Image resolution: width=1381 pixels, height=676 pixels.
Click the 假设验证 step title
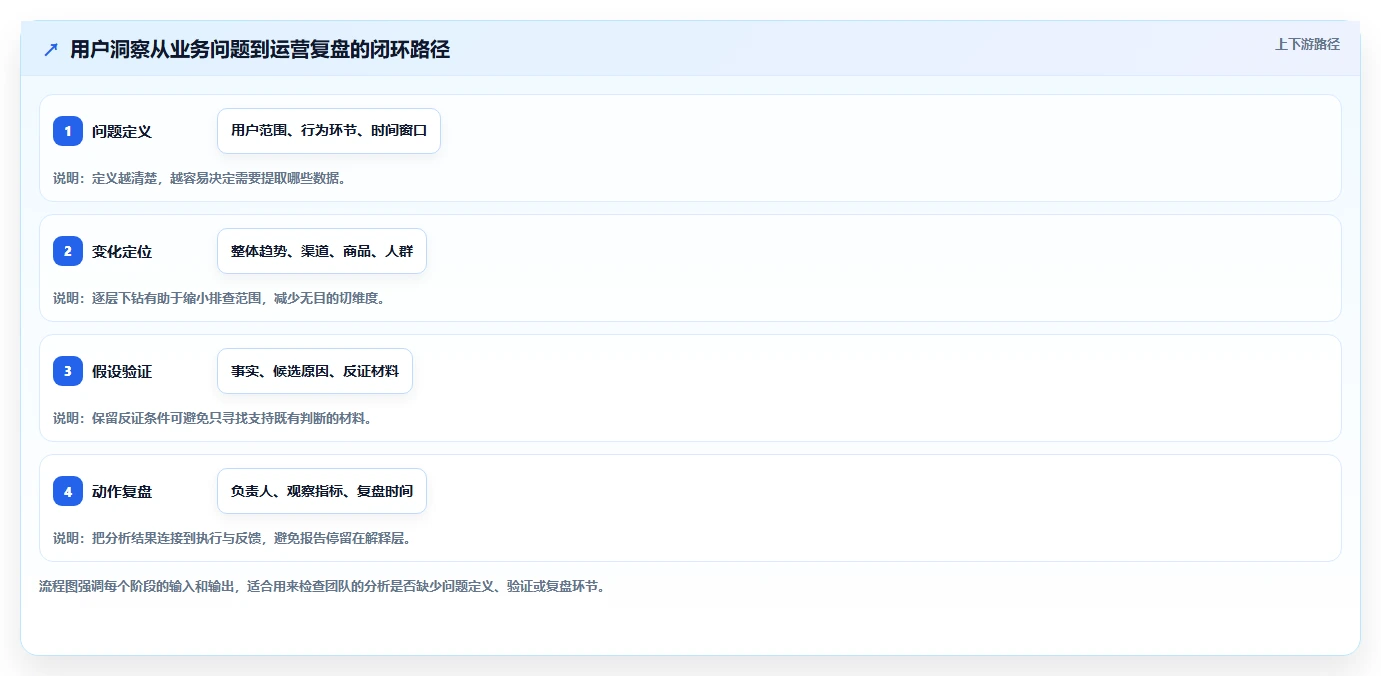[x=122, y=371]
